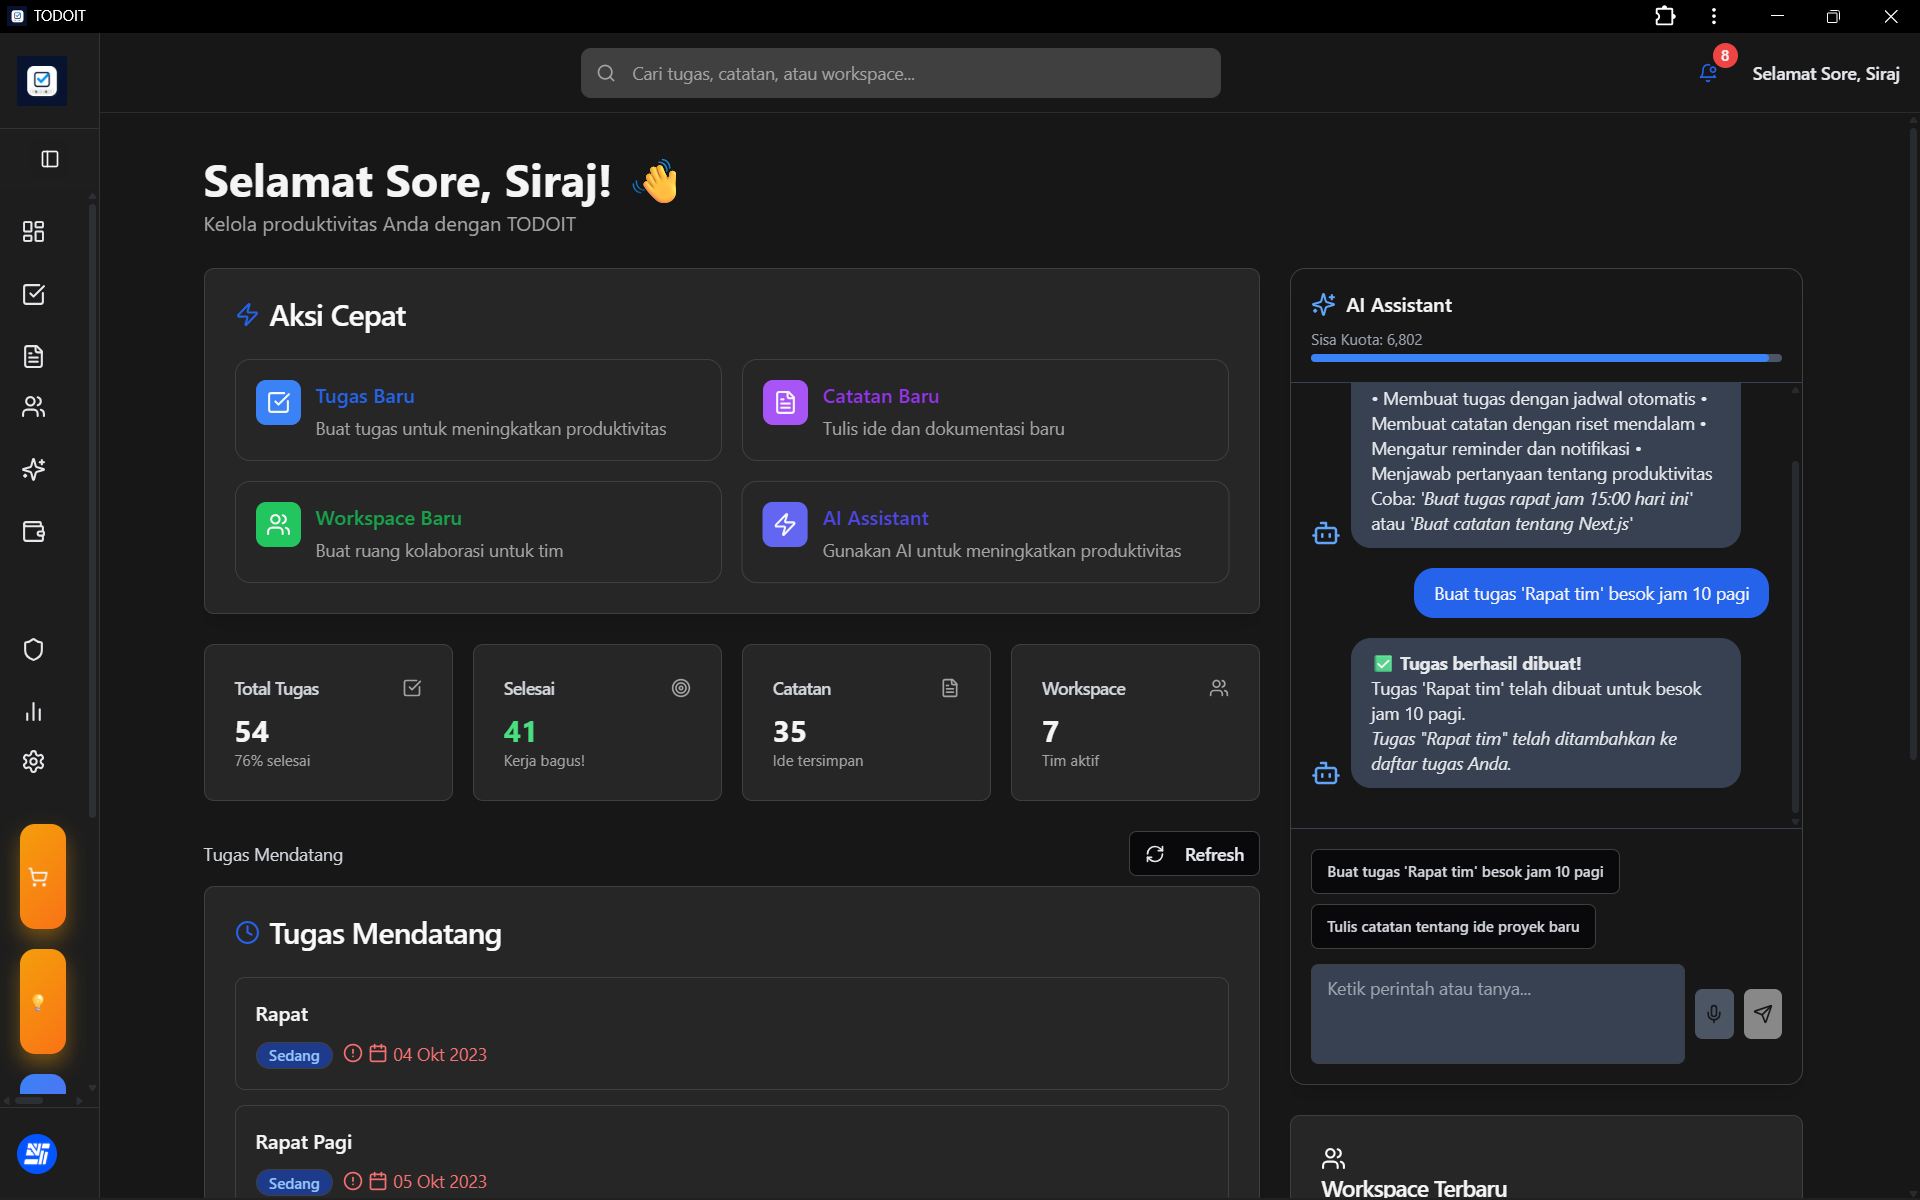Screen dimensions: 1920x1200
Task: Open the Teams people icon in sidebar
Action: click(x=34, y=406)
